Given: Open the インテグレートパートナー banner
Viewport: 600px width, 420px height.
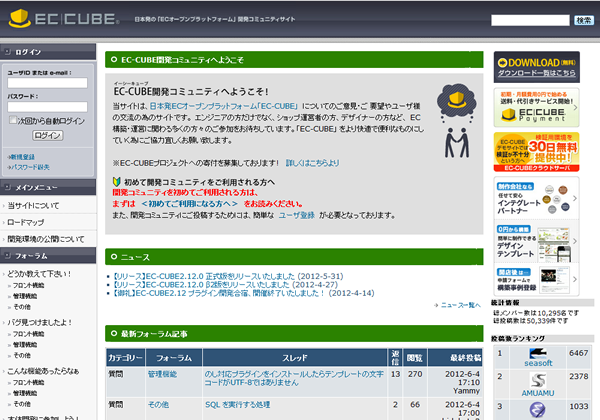Looking at the screenshot, I should pyautogui.click(x=536, y=198).
